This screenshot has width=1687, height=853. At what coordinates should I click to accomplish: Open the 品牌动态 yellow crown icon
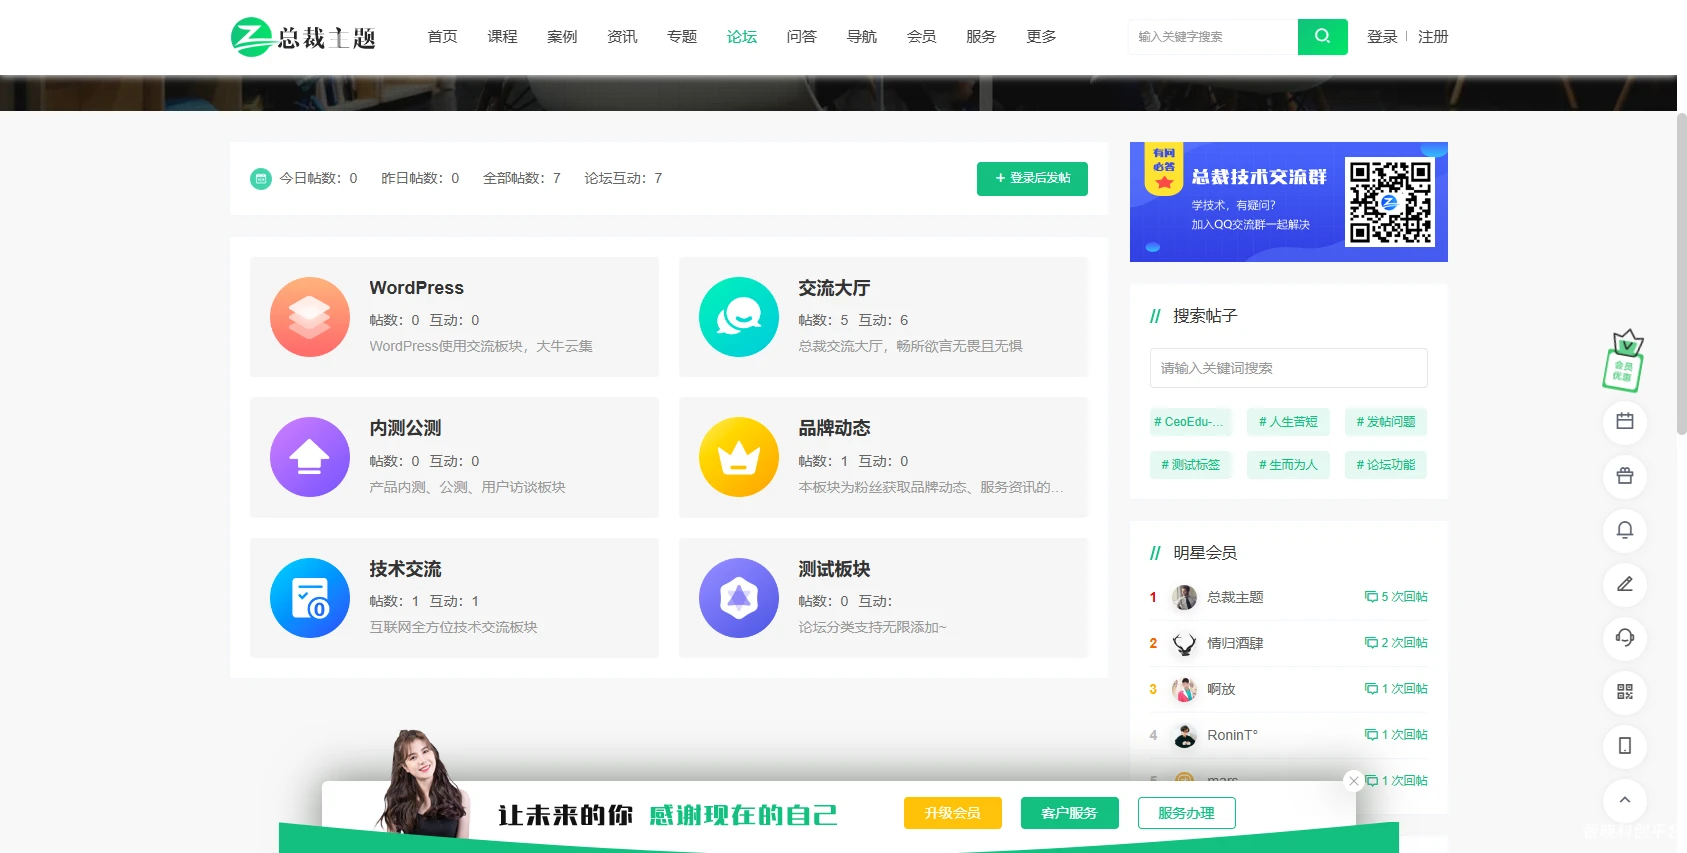tap(739, 457)
